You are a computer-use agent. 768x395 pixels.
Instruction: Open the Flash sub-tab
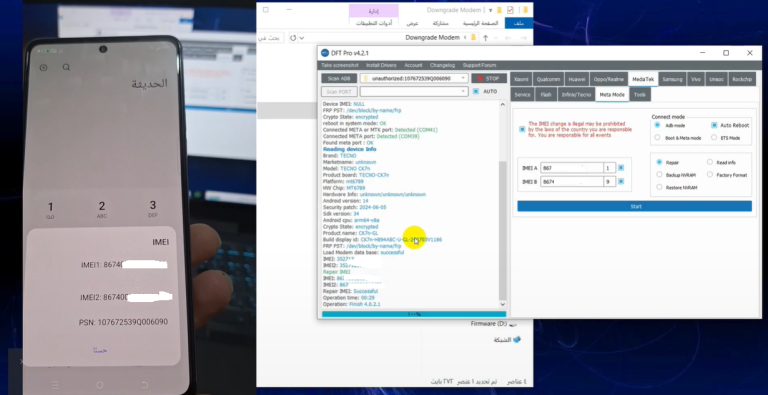[546, 95]
